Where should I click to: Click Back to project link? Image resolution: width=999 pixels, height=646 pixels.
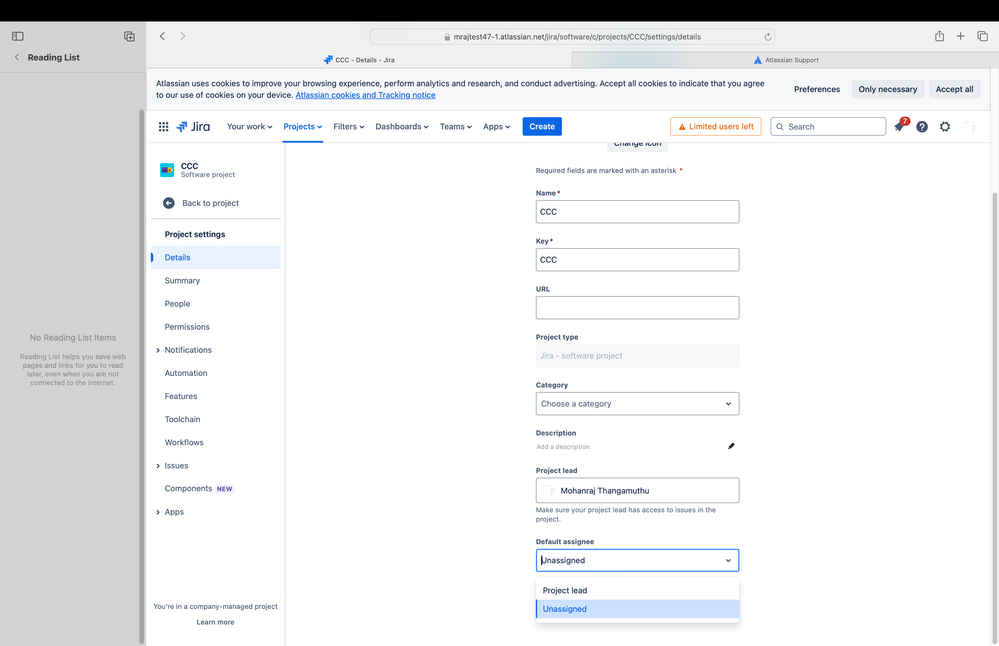210,203
